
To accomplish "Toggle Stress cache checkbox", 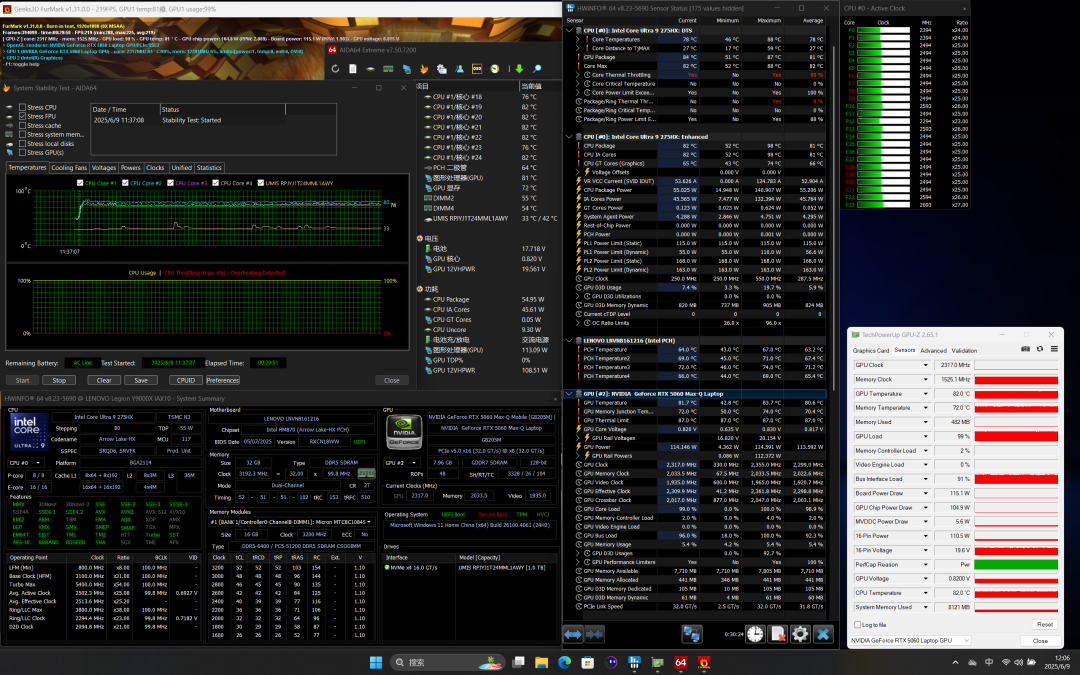I will coord(23,125).
